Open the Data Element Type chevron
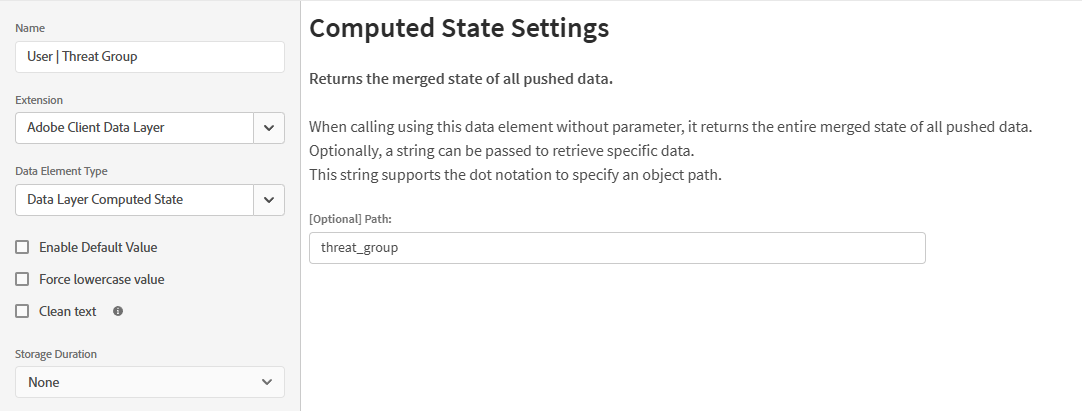 pyautogui.click(x=269, y=200)
